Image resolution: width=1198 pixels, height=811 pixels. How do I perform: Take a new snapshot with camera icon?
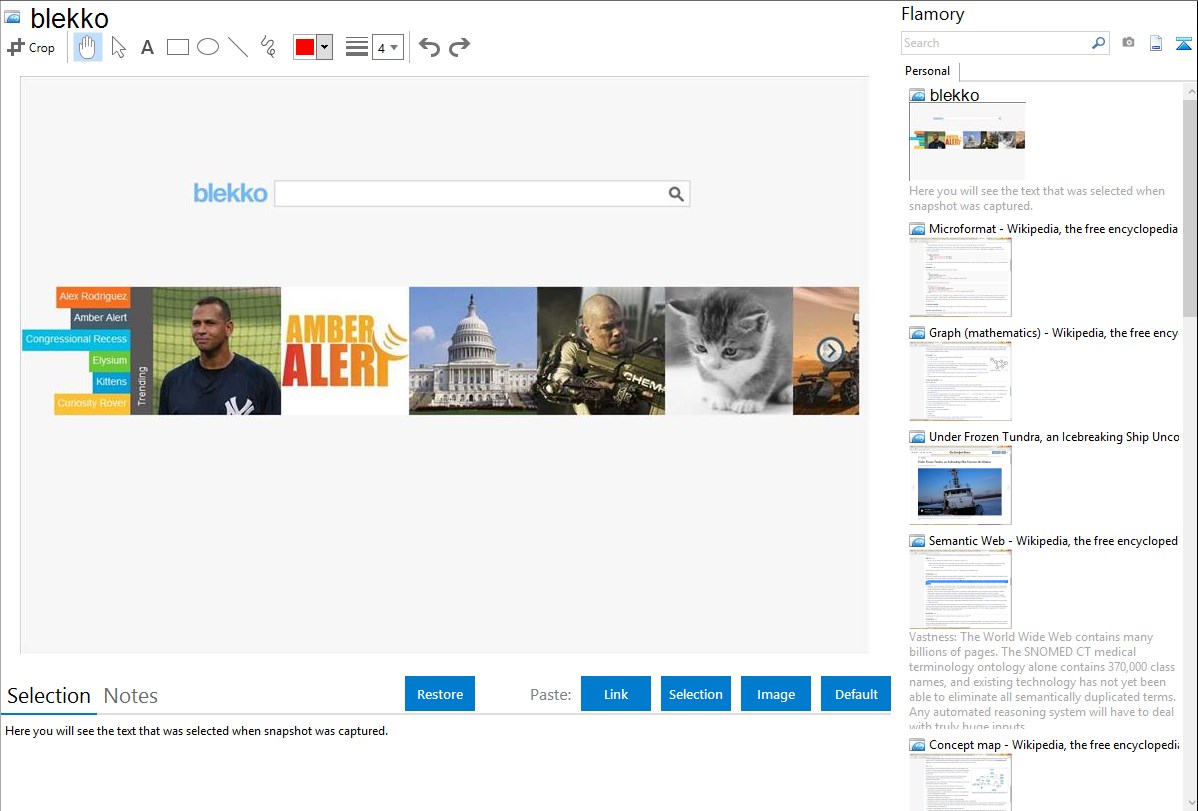[1128, 43]
